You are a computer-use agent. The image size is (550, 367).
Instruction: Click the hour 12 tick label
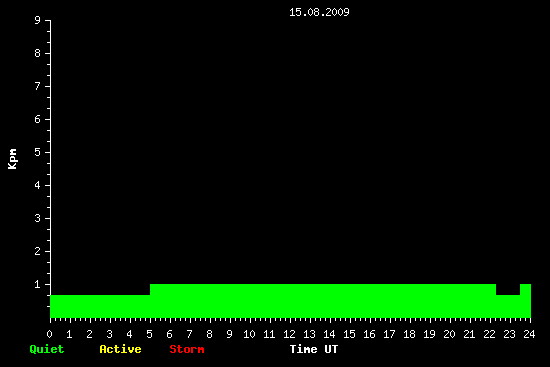[x=289, y=334]
